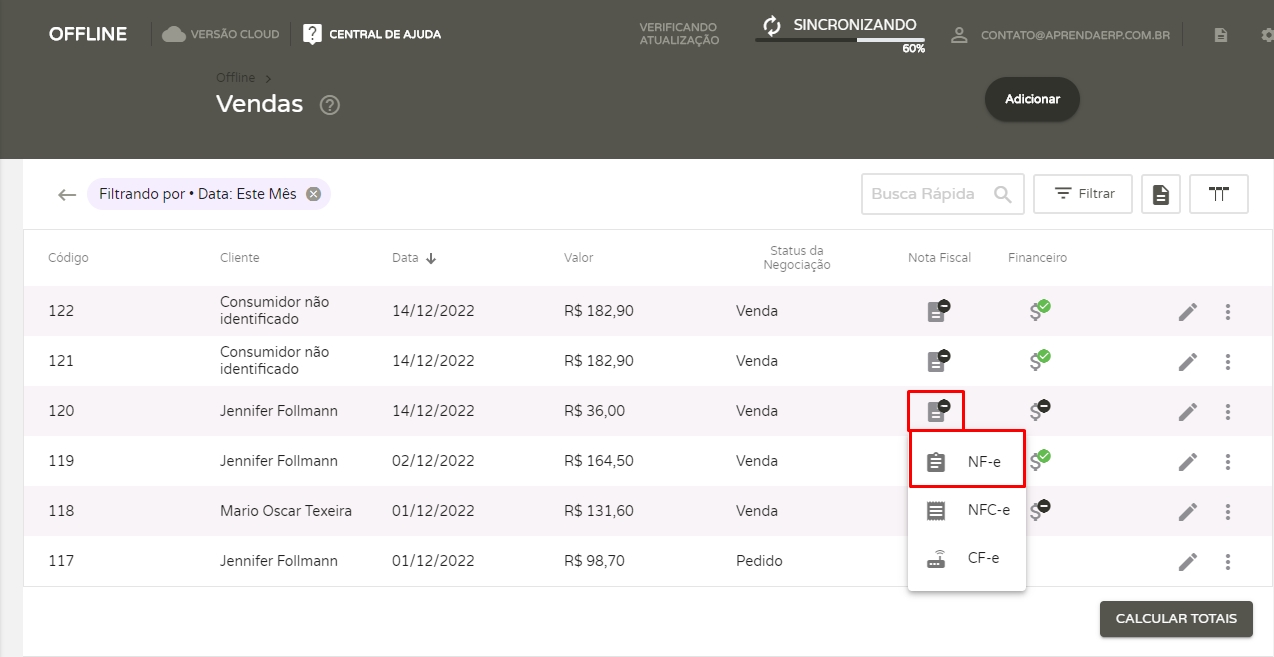This screenshot has height=657, width=1274.
Task: Click the help question mark beside Vendas
Action: (x=330, y=105)
